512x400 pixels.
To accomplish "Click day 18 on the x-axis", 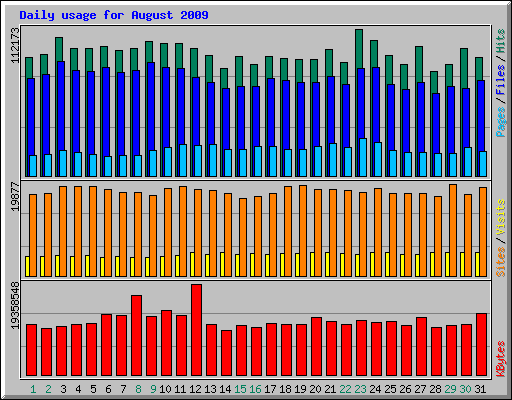I will click(285, 389).
